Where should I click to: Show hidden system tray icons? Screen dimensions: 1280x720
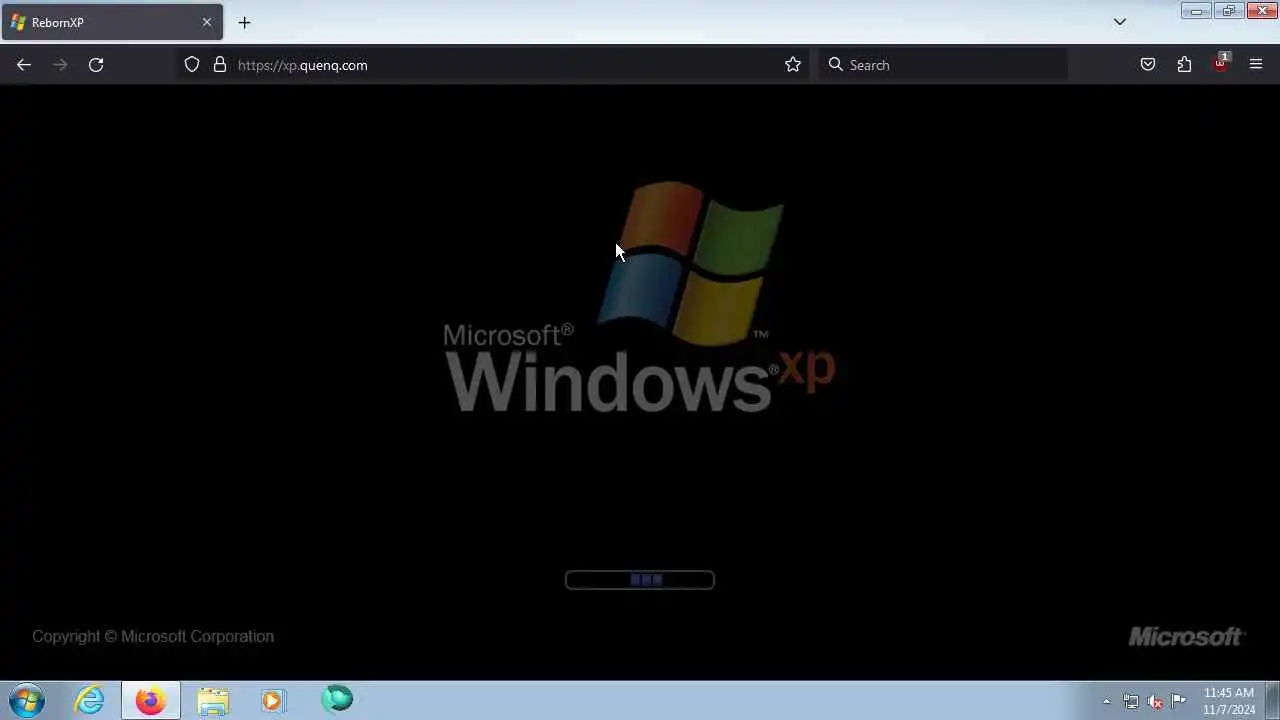(1106, 701)
